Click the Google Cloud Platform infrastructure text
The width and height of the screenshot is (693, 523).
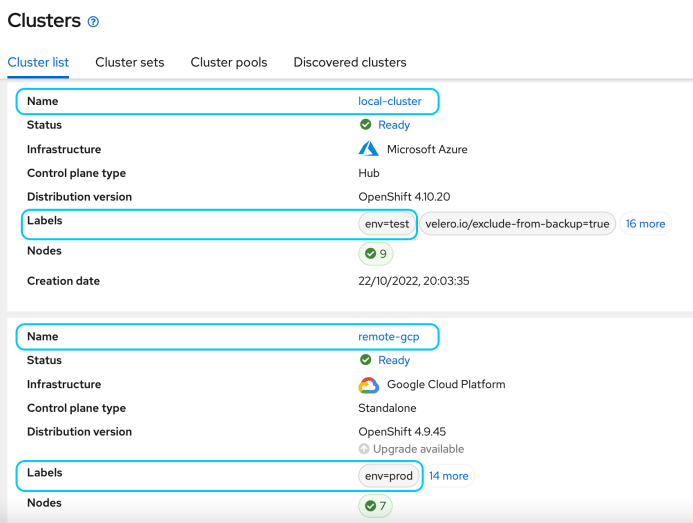click(x=446, y=384)
